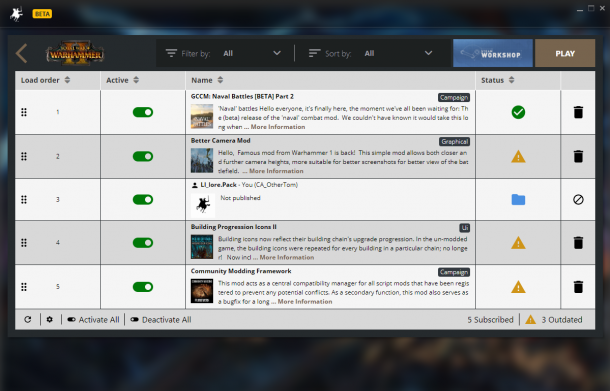Sort list by Name column header
Screen dimensions: 610x391
coord(207,80)
